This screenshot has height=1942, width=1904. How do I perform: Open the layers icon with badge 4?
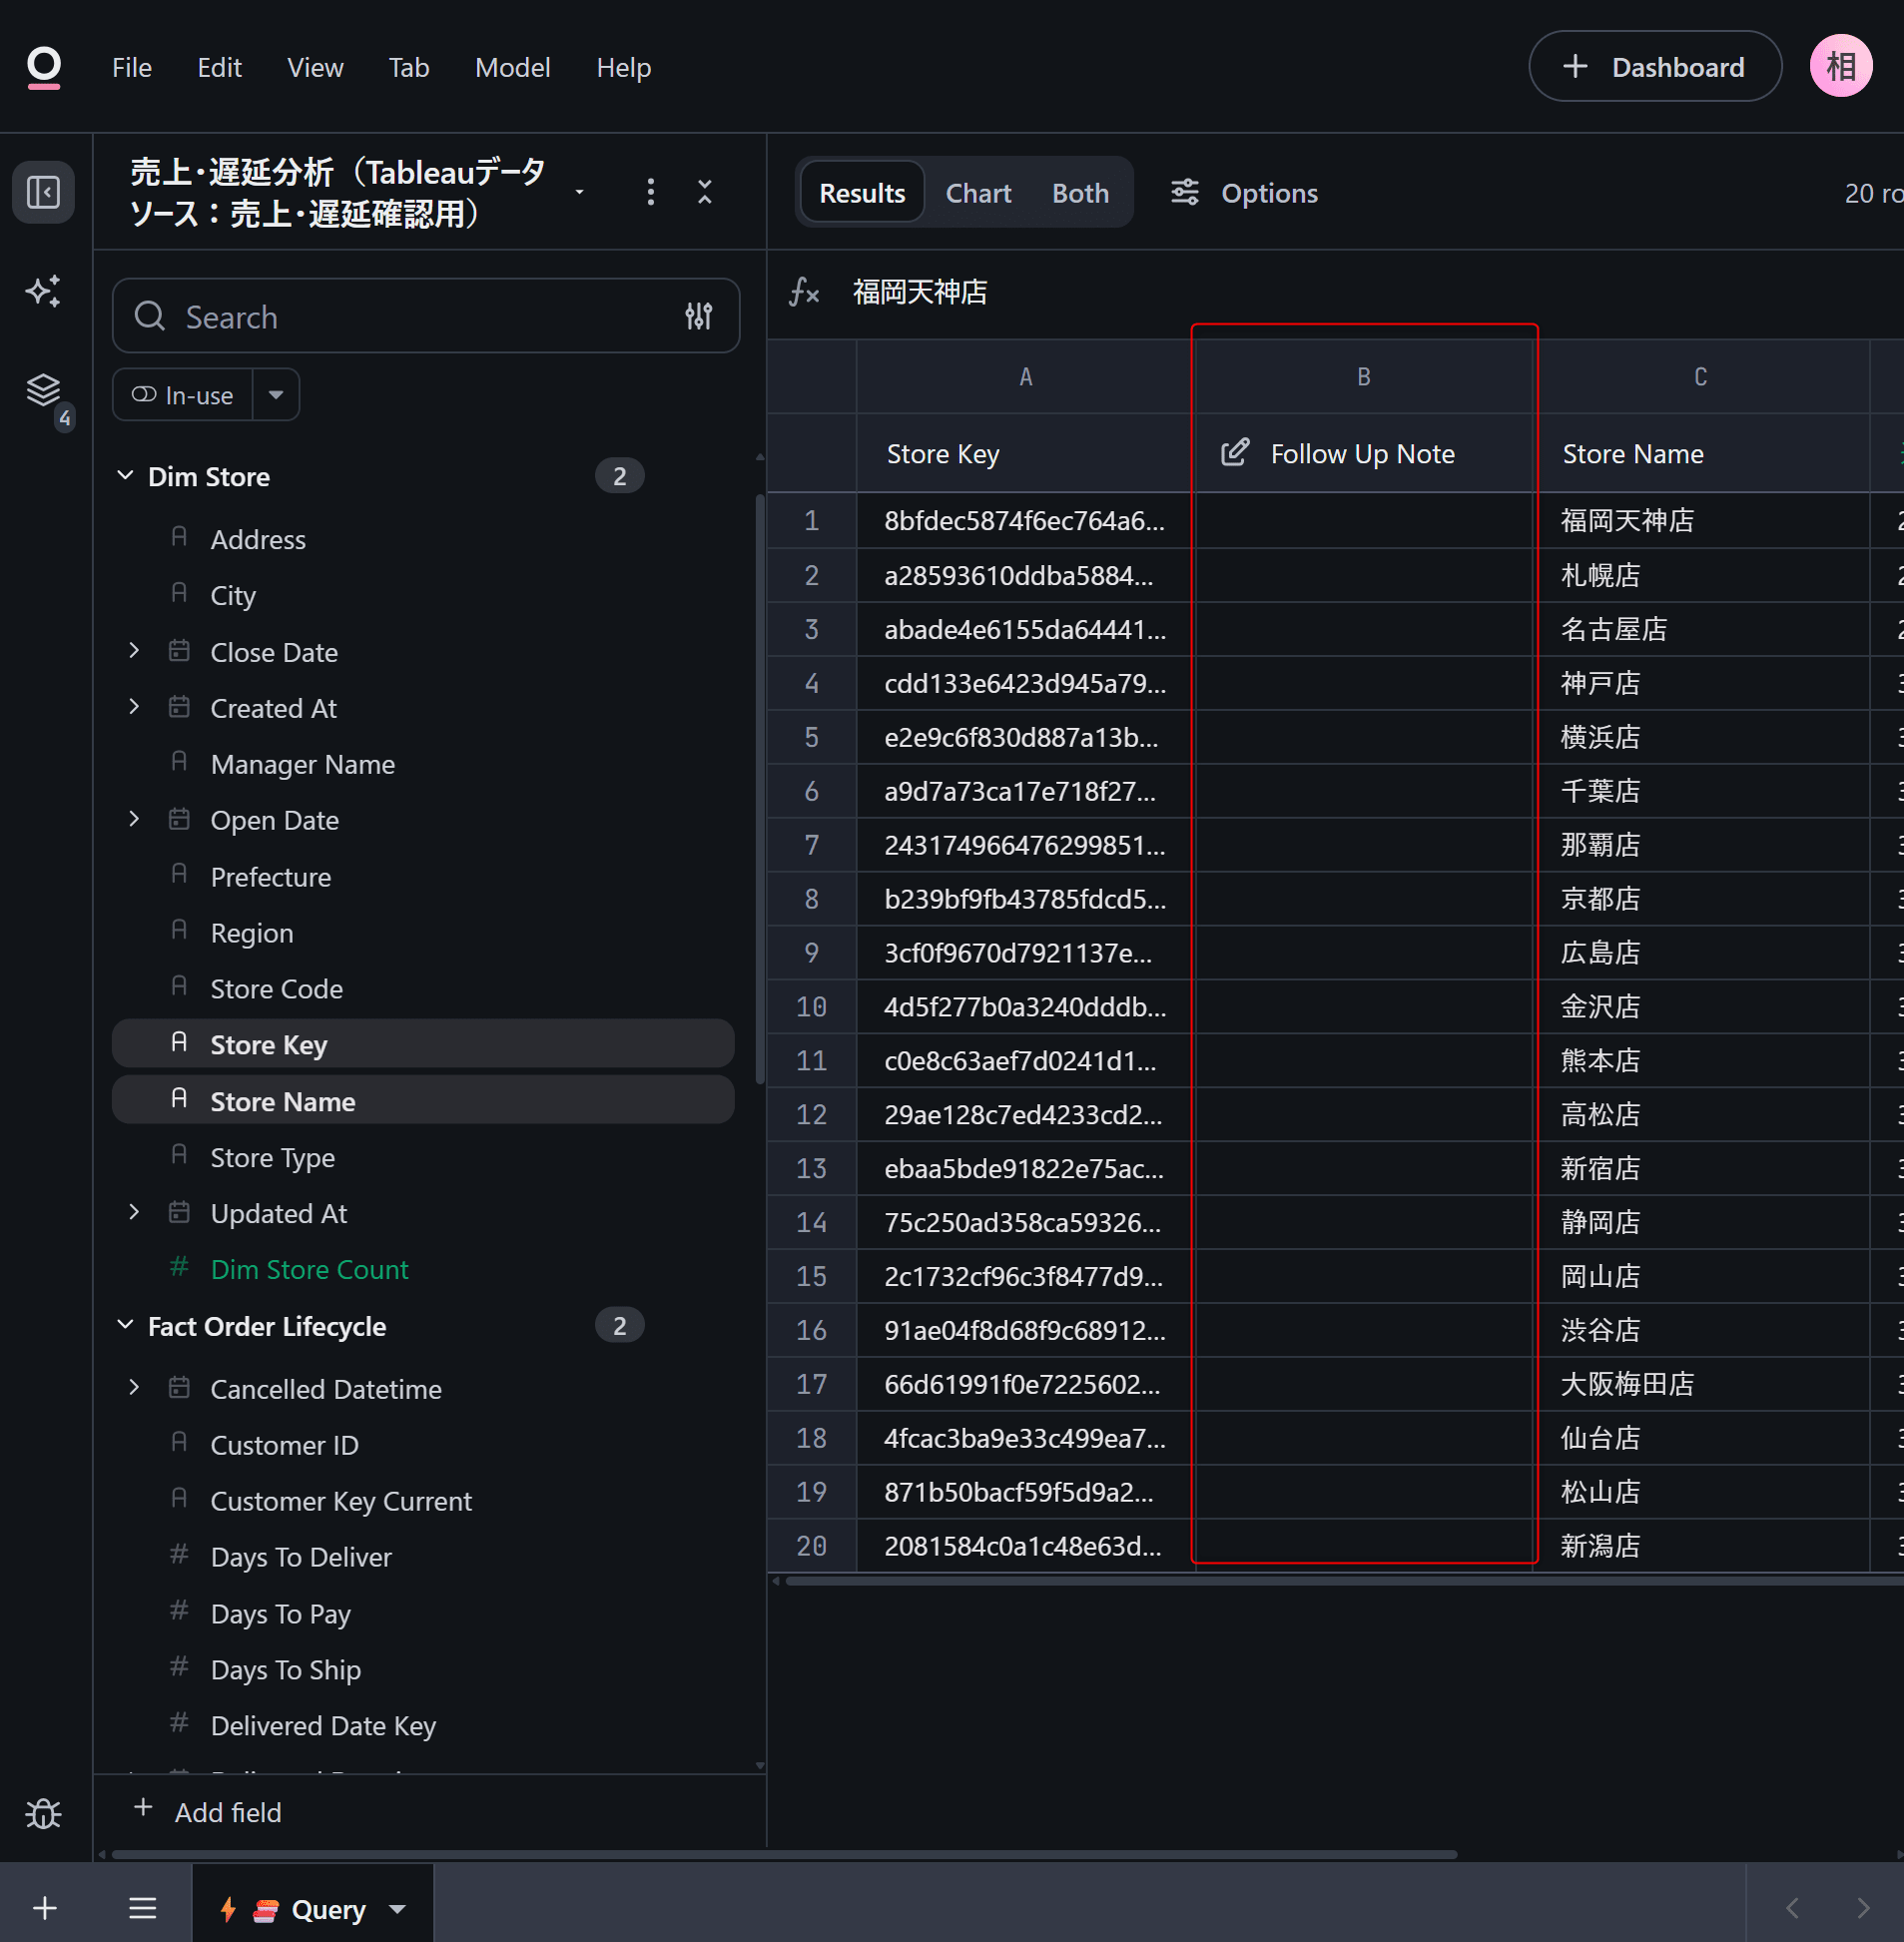click(x=43, y=389)
